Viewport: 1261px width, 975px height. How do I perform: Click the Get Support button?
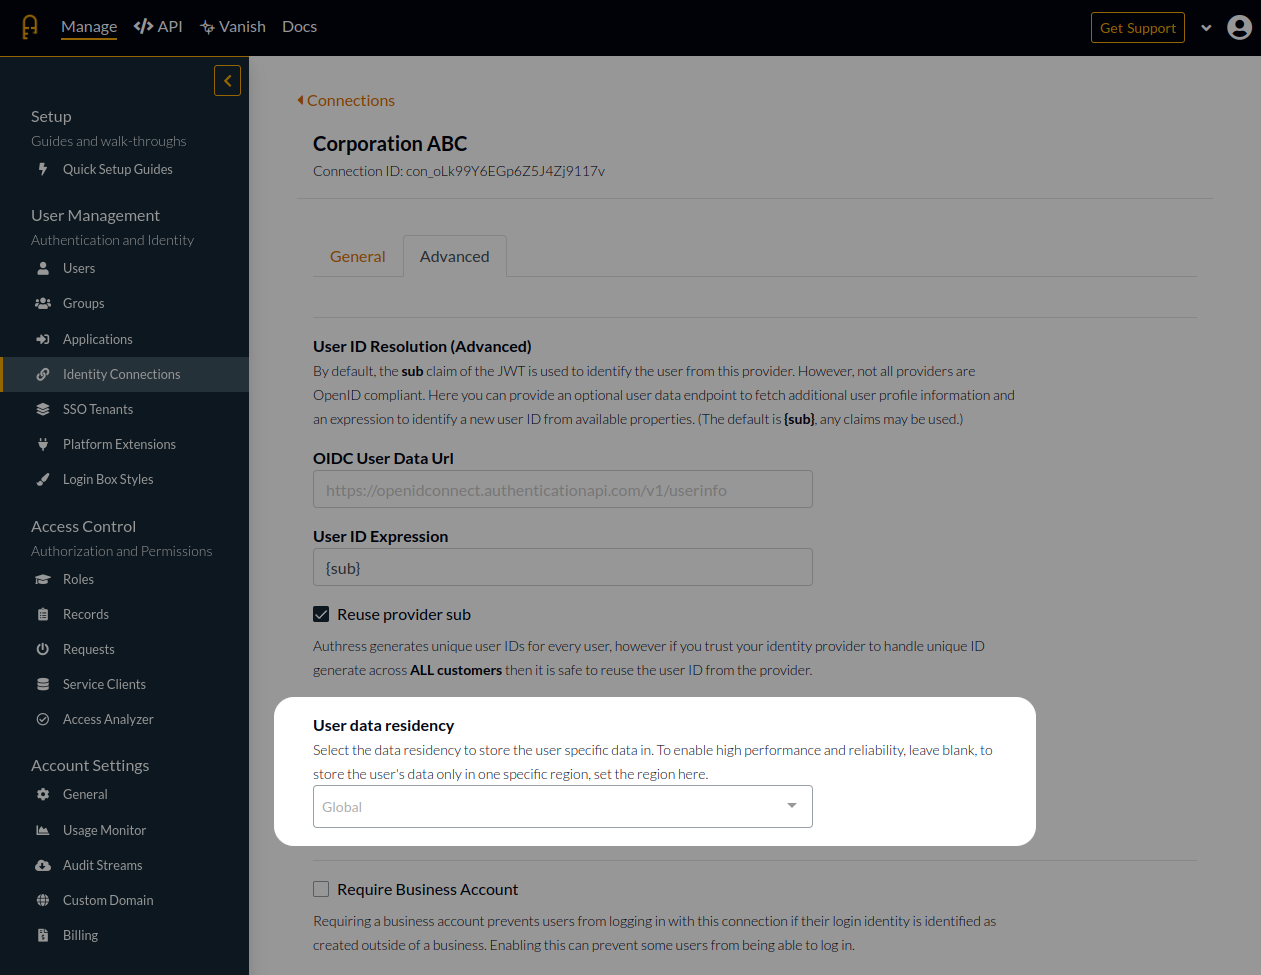point(1137,27)
